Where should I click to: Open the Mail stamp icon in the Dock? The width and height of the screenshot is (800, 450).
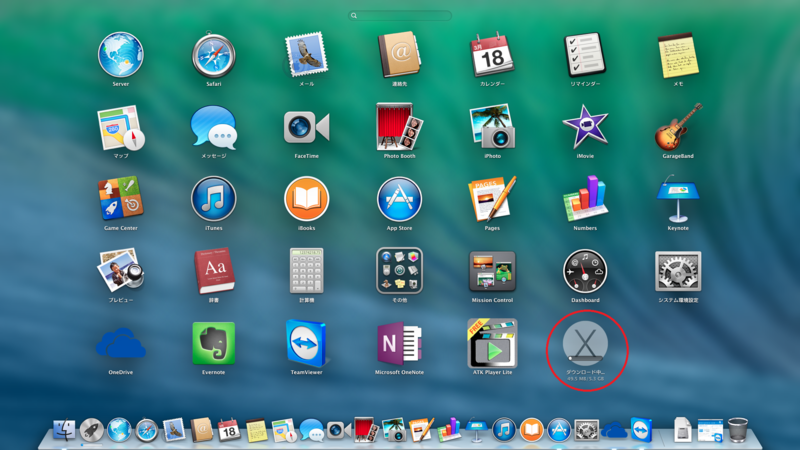[x=174, y=430]
